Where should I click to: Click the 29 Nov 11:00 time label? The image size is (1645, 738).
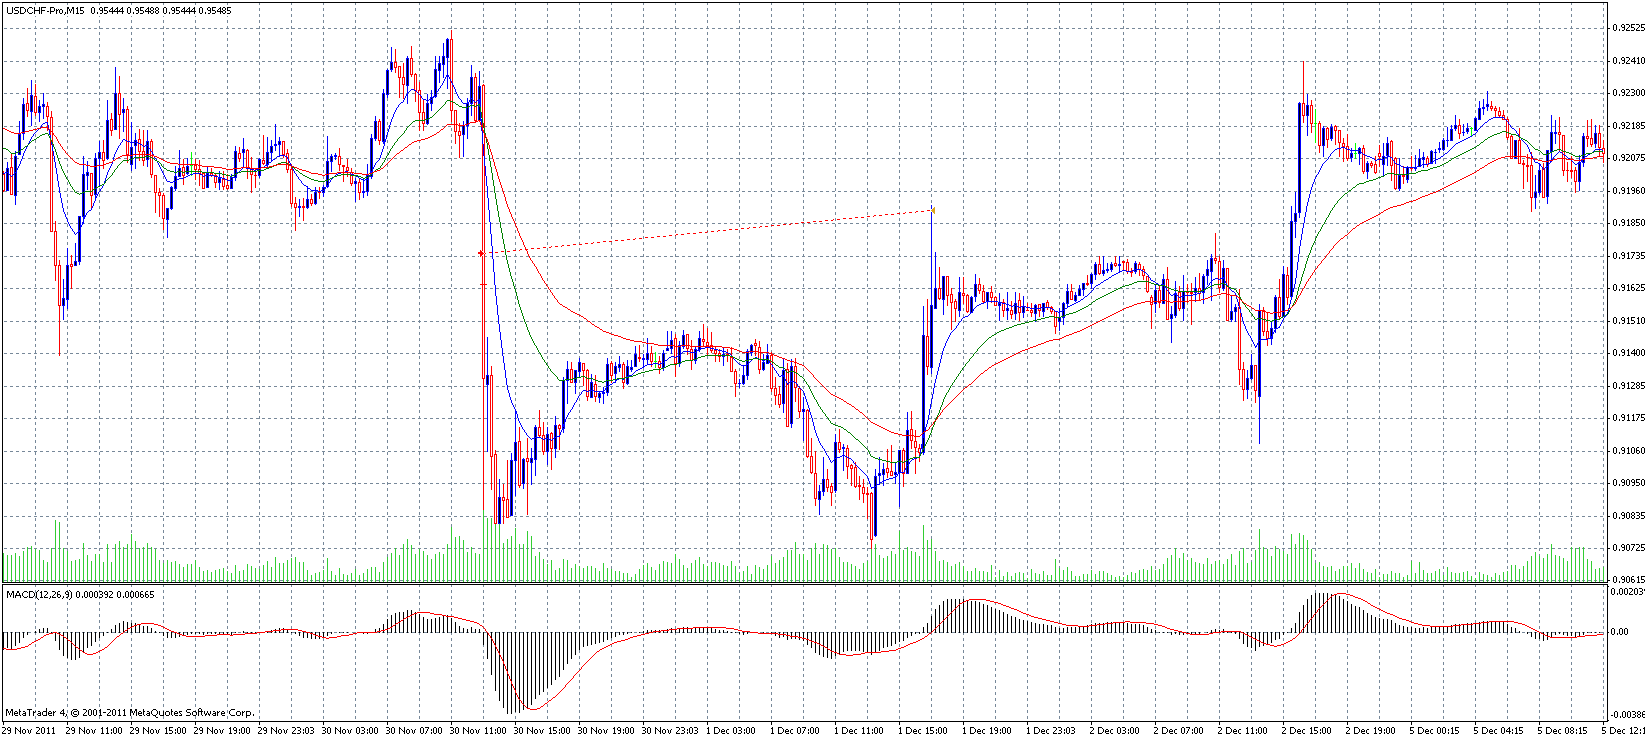94,731
